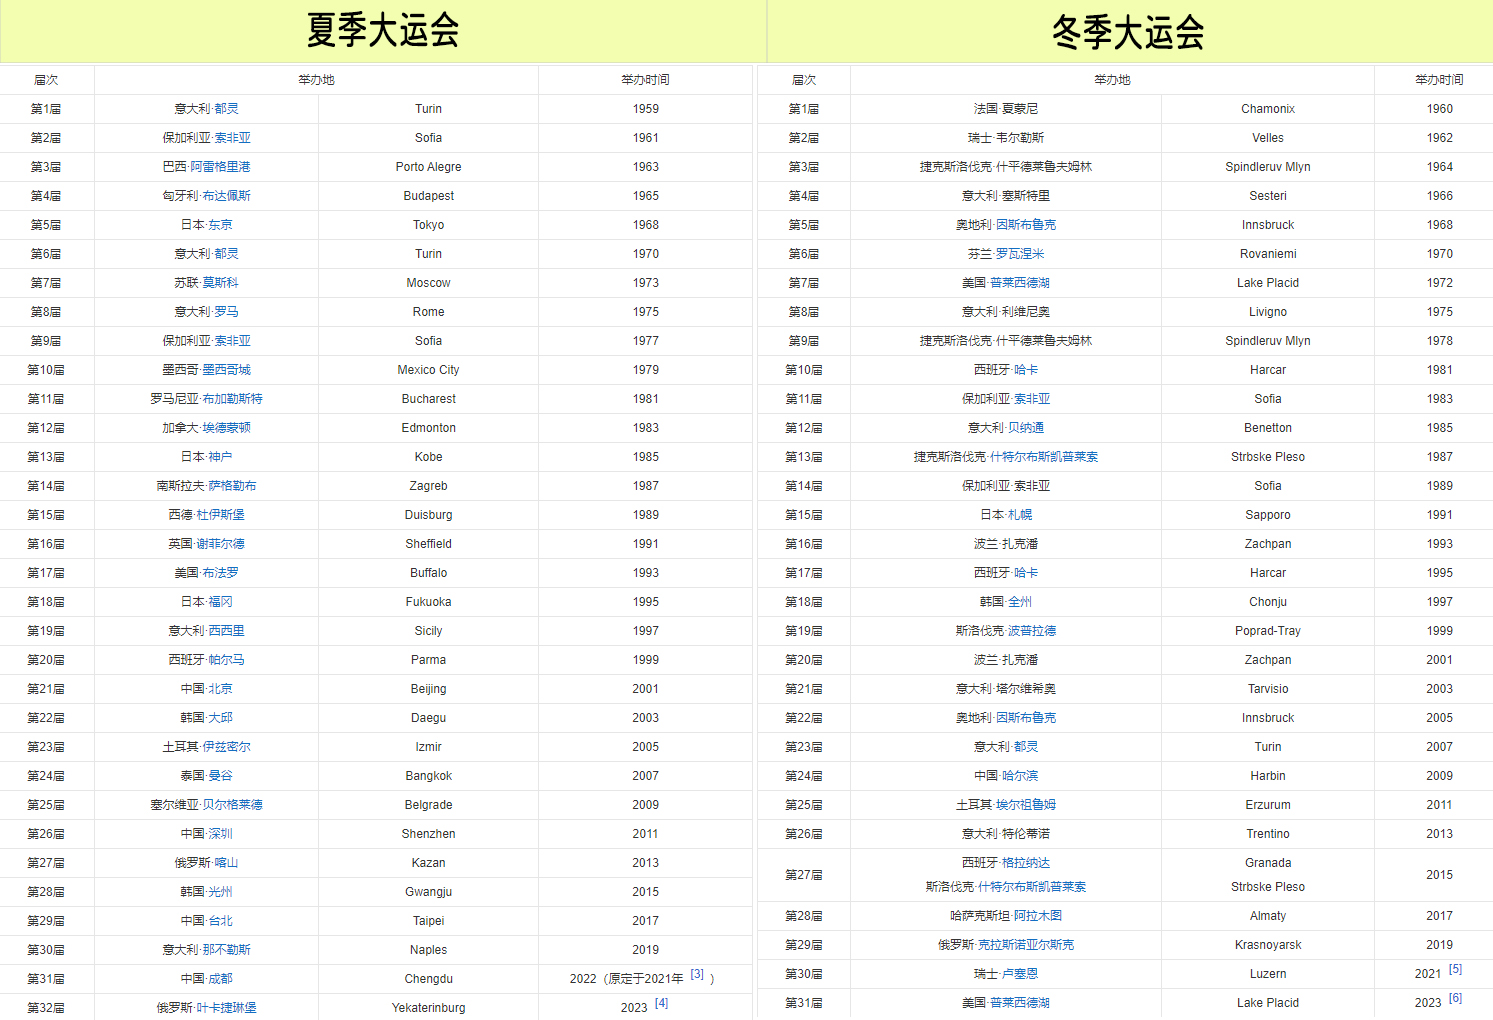Click the 阿拉木图 link
Viewport: 1493px width, 1020px height.
(1038, 916)
